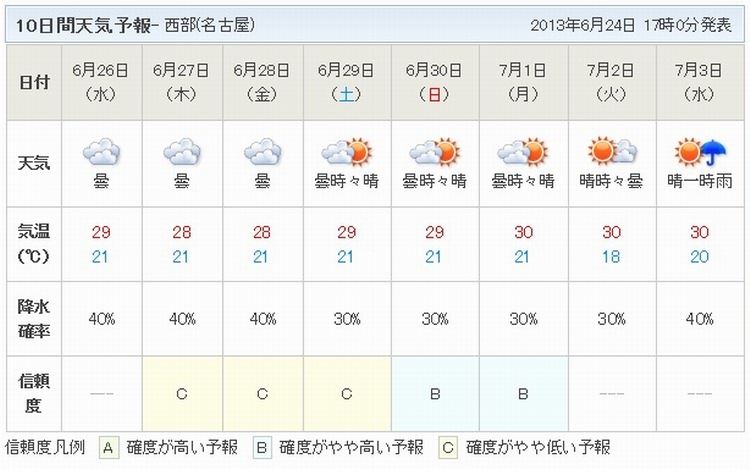Screen dimensions: 750x470
Task: Click the sun and umbrella icon for July 3
Action: click(700, 152)
